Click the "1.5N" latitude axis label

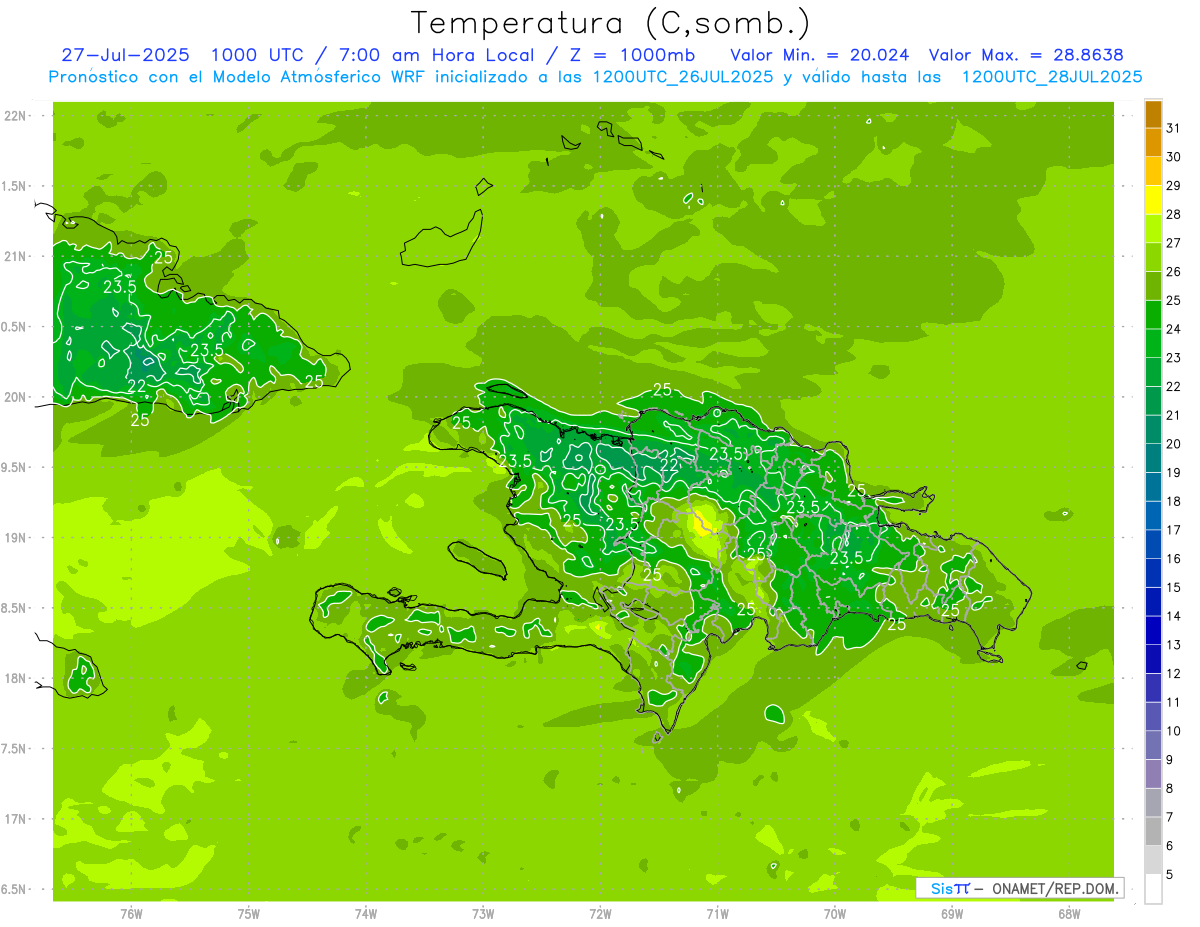[x=14, y=186]
